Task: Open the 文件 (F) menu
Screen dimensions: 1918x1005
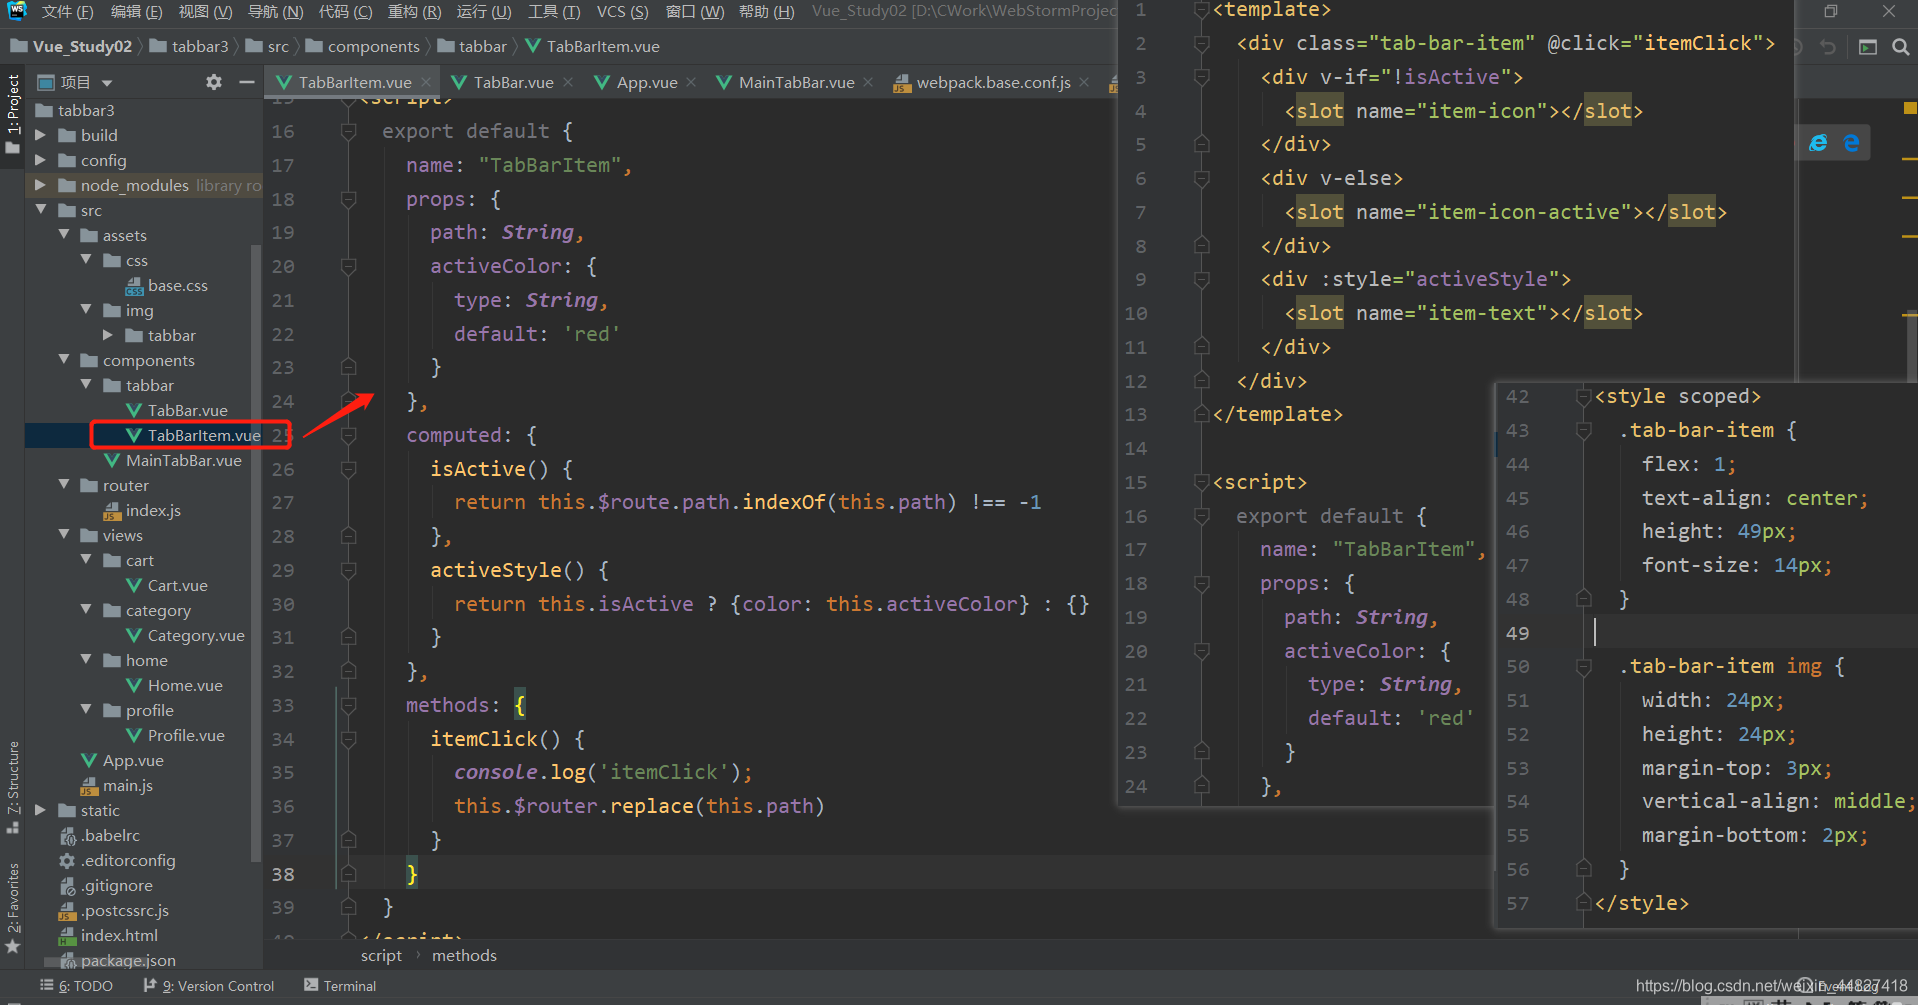Action: [67, 12]
